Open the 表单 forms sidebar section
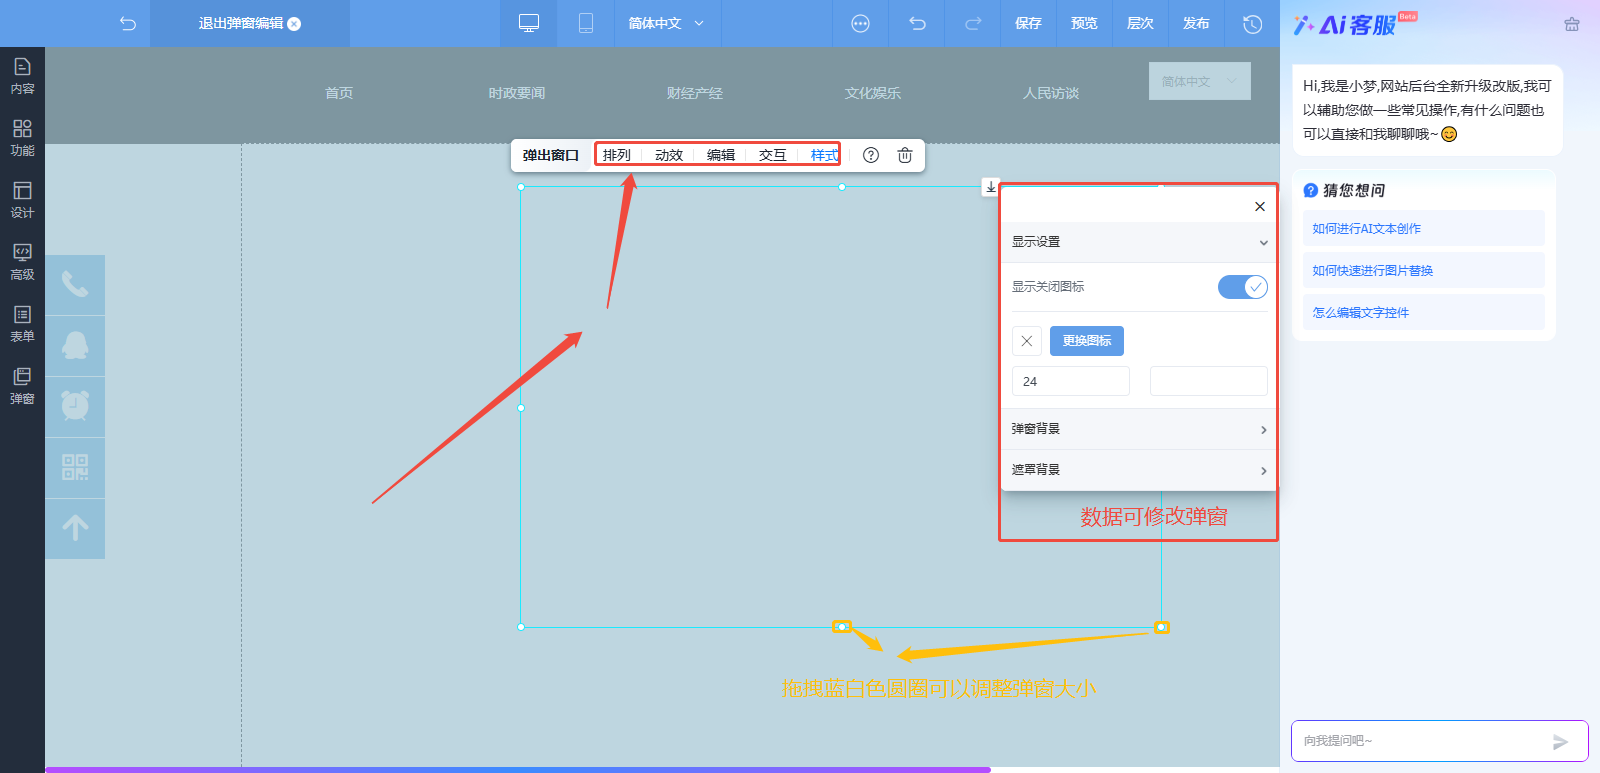 [x=22, y=324]
